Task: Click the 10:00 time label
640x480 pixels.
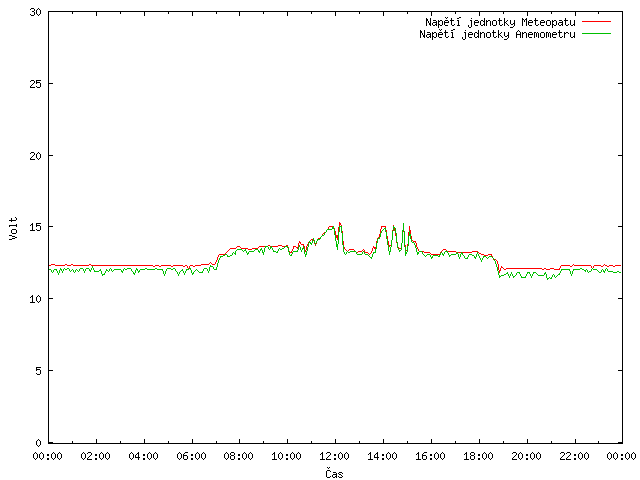Action: pos(287,456)
